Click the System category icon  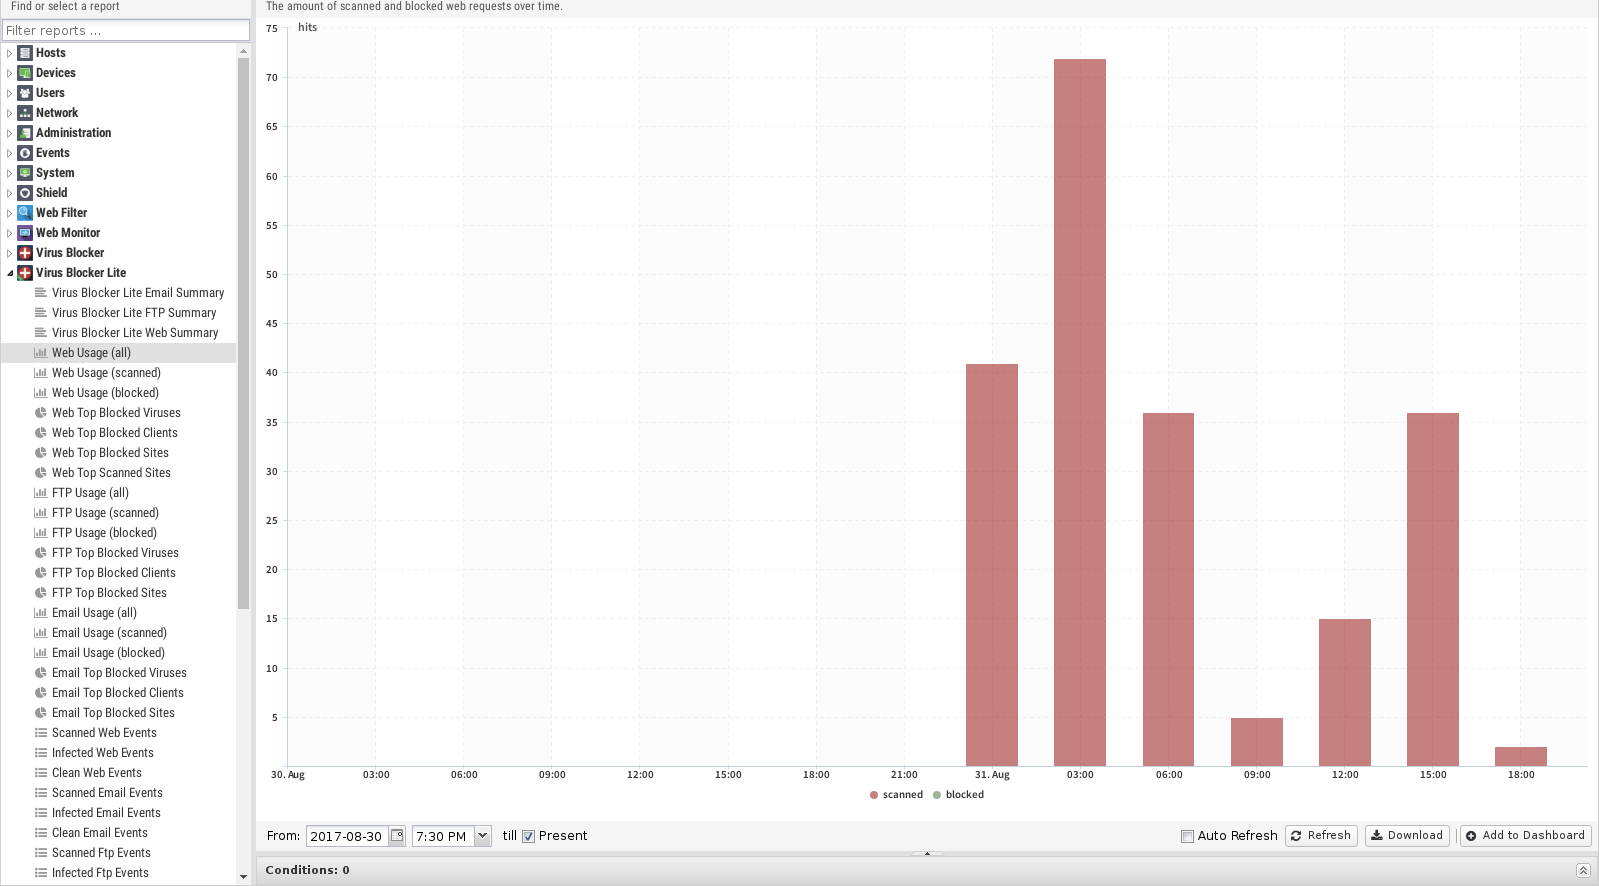[25, 173]
